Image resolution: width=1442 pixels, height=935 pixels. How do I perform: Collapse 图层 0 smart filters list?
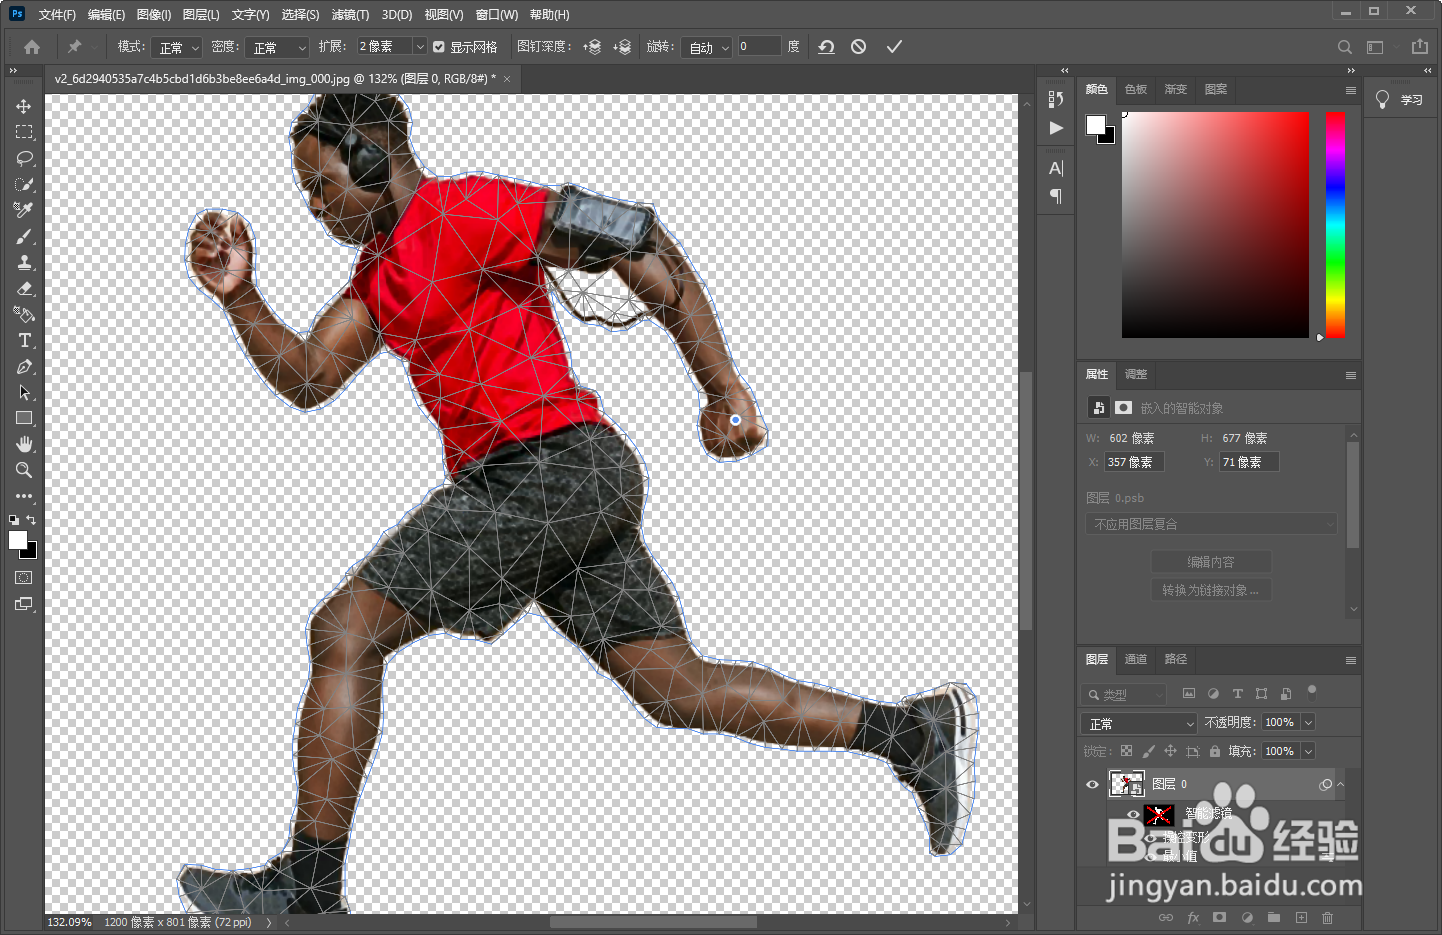tap(1340, 784)
